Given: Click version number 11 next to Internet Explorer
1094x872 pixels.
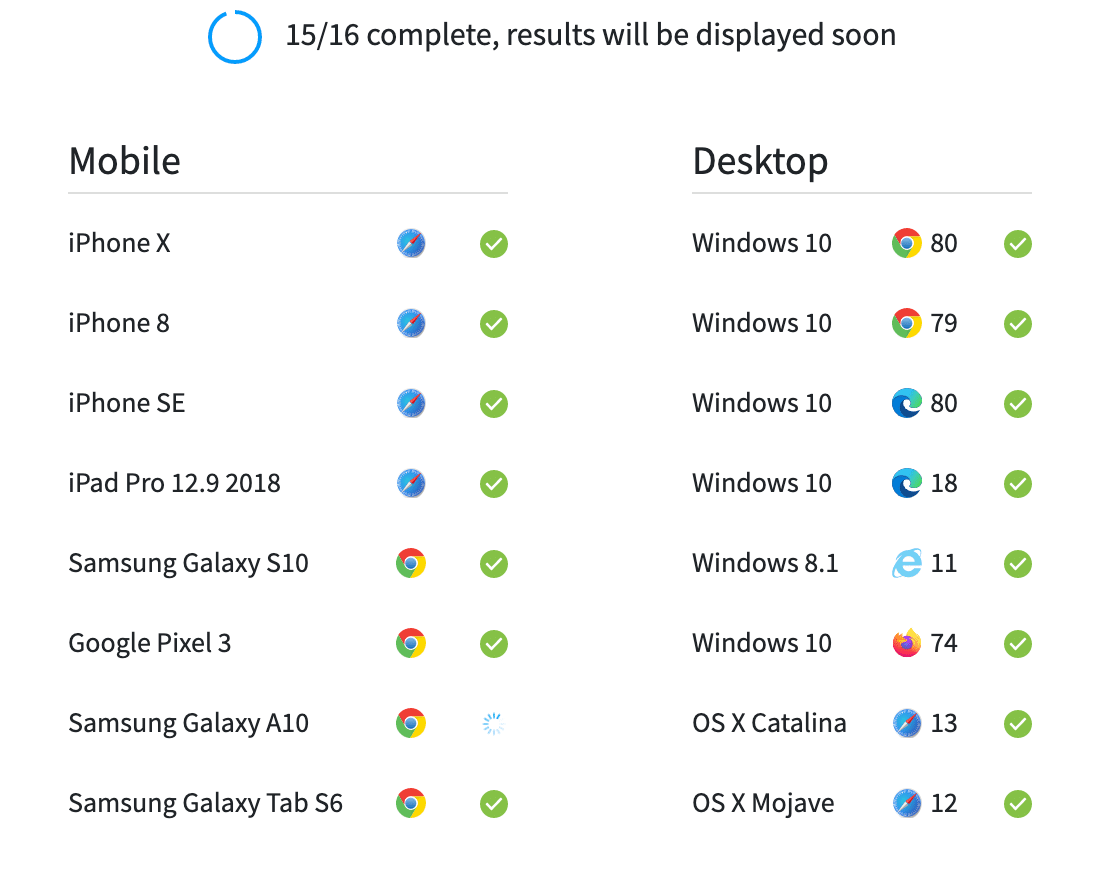Looking at the screenshot, I should [x=944, y=564].
